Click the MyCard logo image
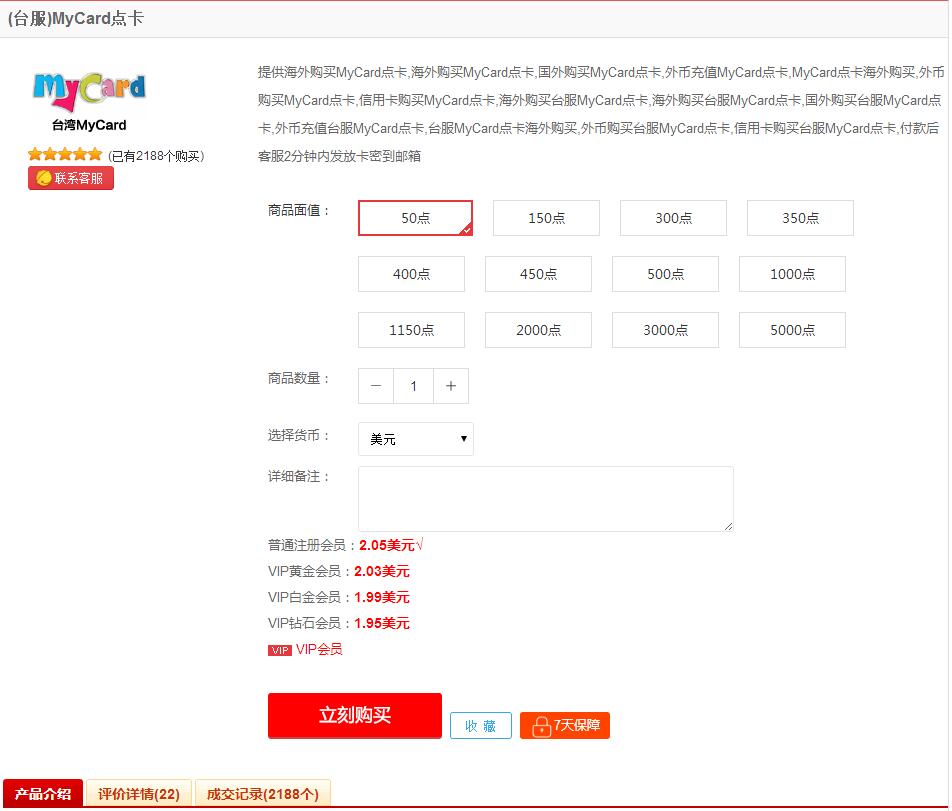 89,91
